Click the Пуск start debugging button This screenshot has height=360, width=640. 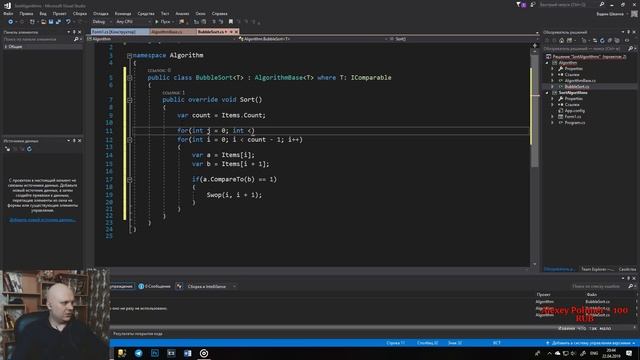(x=162, y=22)
